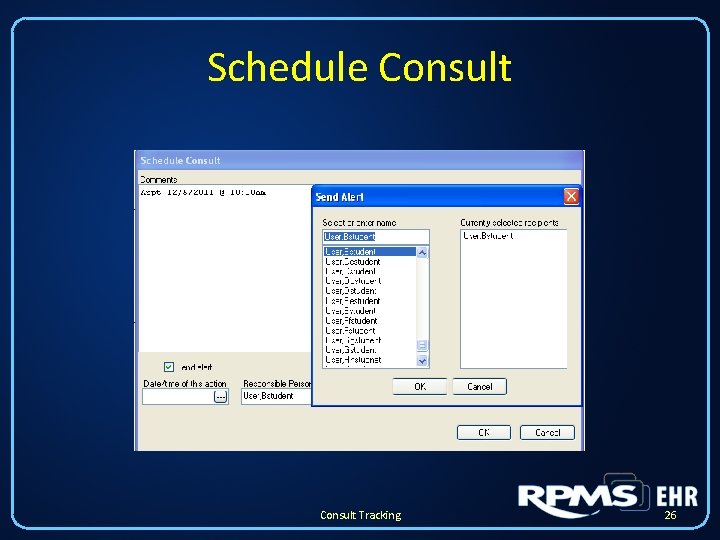Click the name list scrollbar thumb
Screen dimensions: 720x540
pyautogui.click(x=422, y=345)
